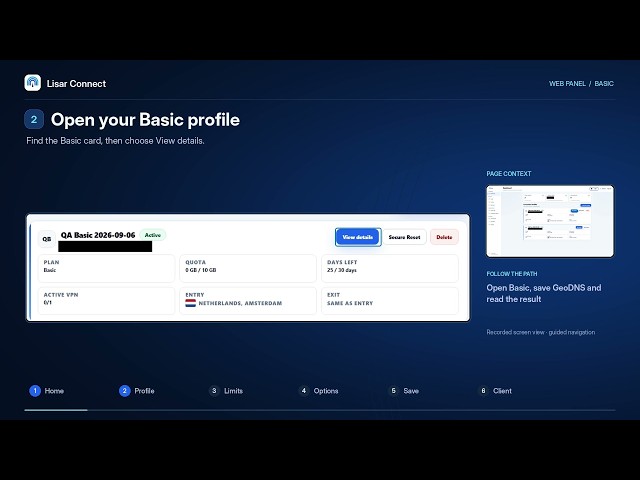Click the Lisar Connect title text
640x480 pixels.
[x=76, y=84]
